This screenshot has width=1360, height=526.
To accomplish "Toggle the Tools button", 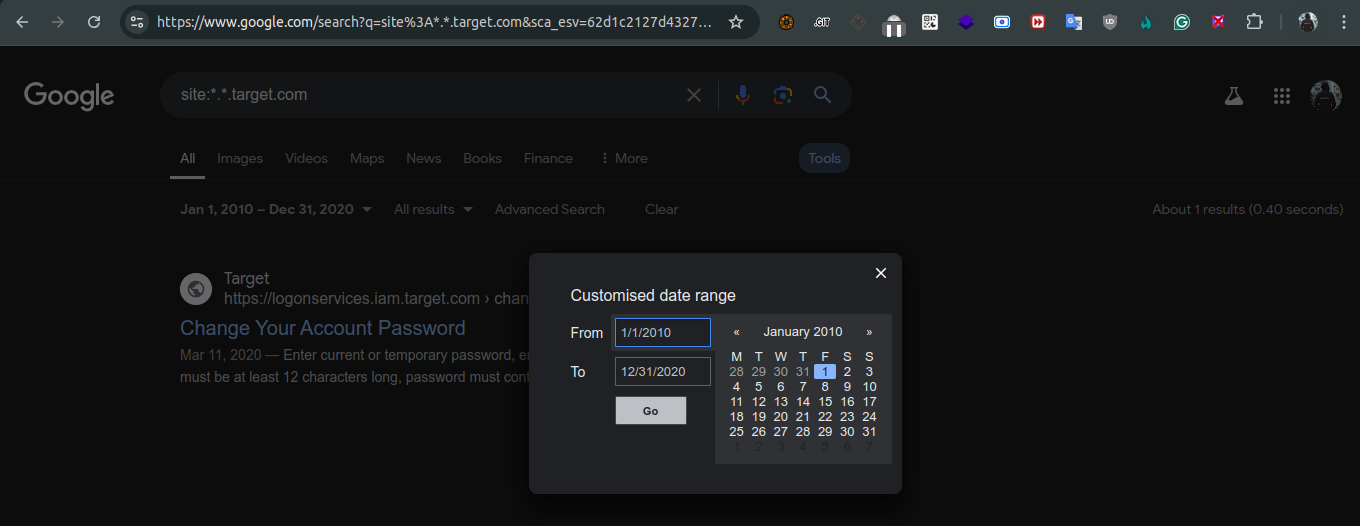I will pyautogui.click(x=825, y=158).
